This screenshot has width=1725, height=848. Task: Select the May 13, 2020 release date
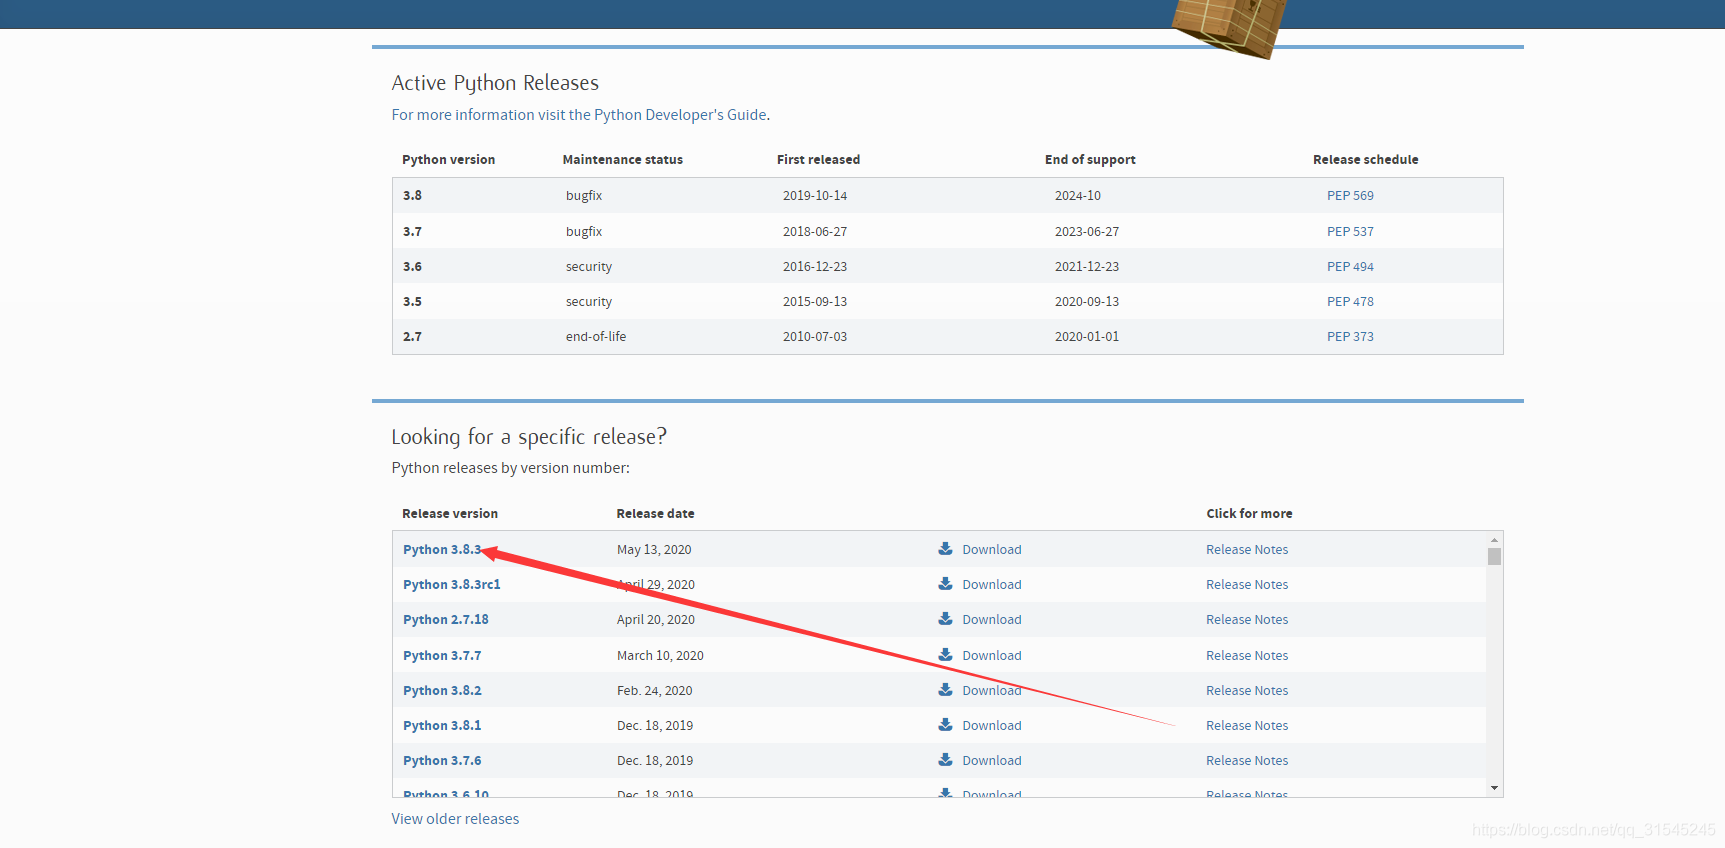tap(654, 550)
